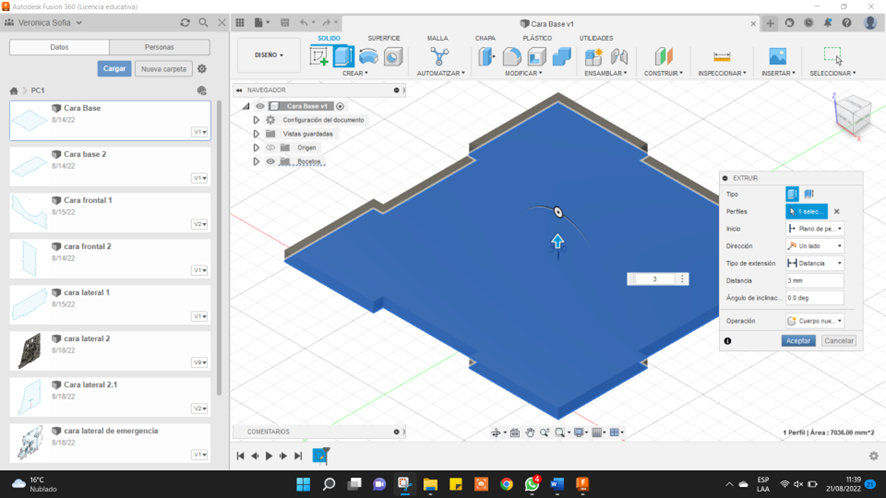Refresh the data panel
The image size is (886, 498).
click(185, 23)
